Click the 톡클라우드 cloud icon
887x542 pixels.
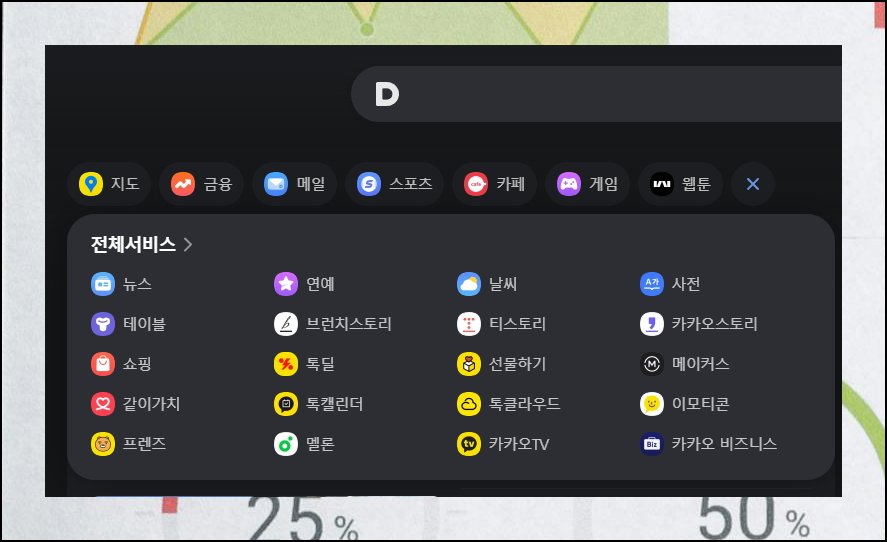pos(469,404)
